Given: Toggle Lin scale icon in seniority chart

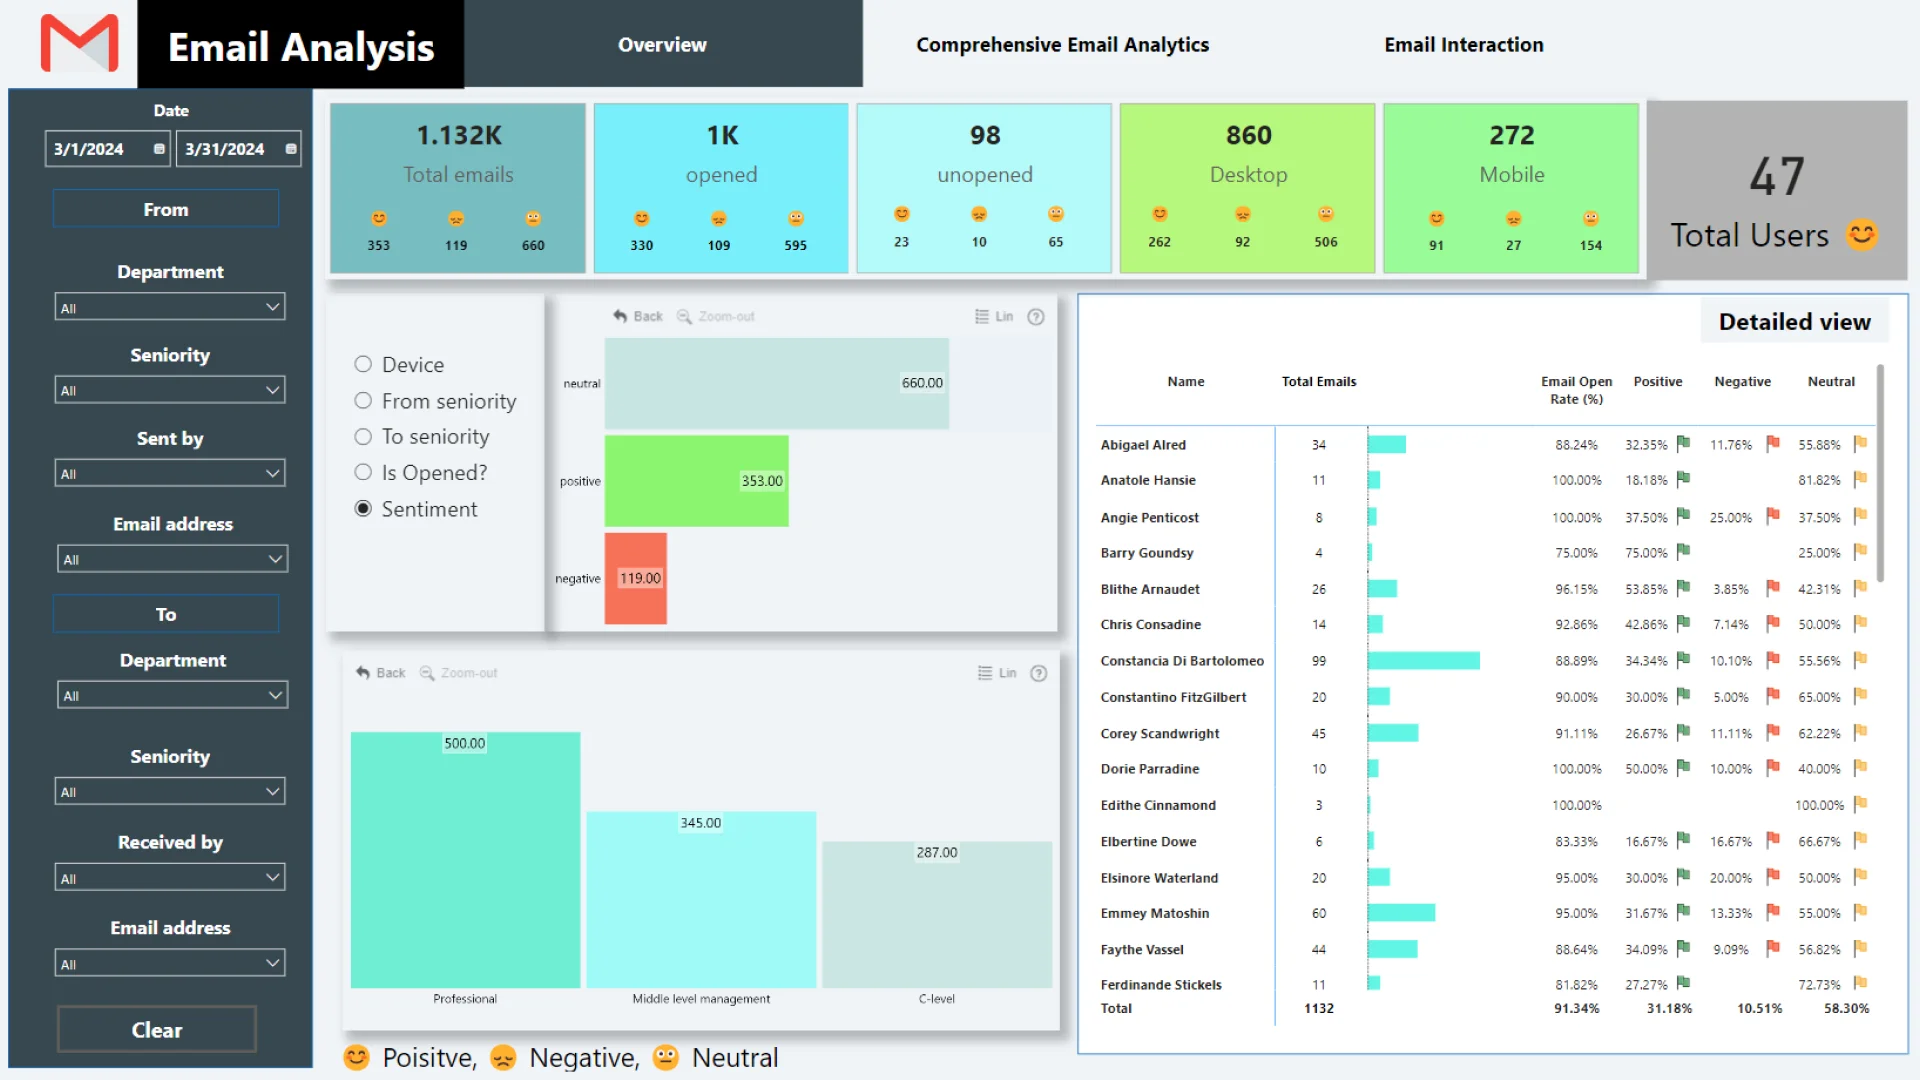Looking at the screenshot, I should tap(985, 673).
